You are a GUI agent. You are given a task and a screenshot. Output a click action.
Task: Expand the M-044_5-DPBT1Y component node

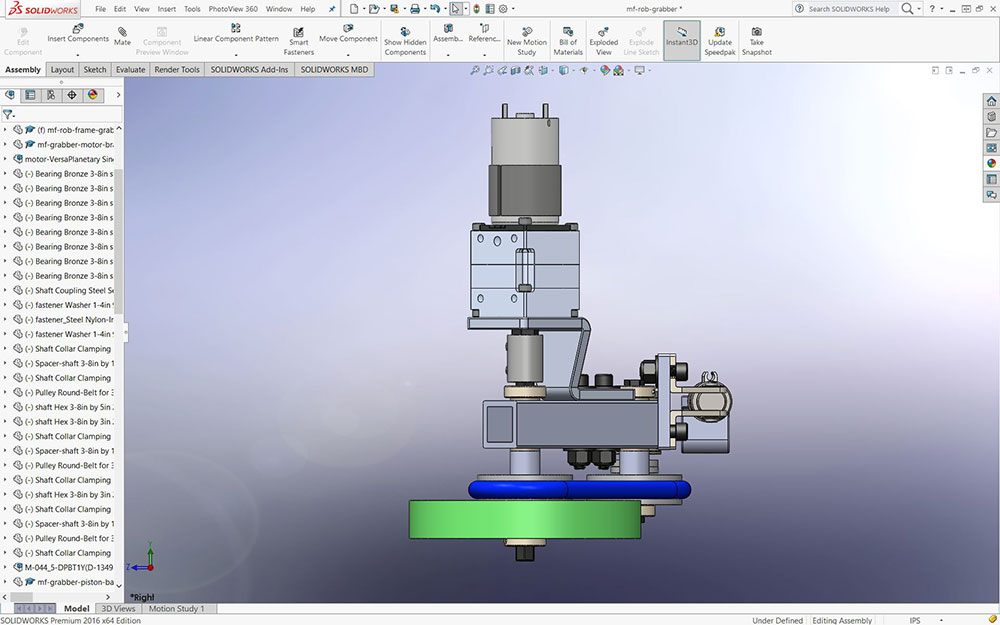click(x=6, y=567)
